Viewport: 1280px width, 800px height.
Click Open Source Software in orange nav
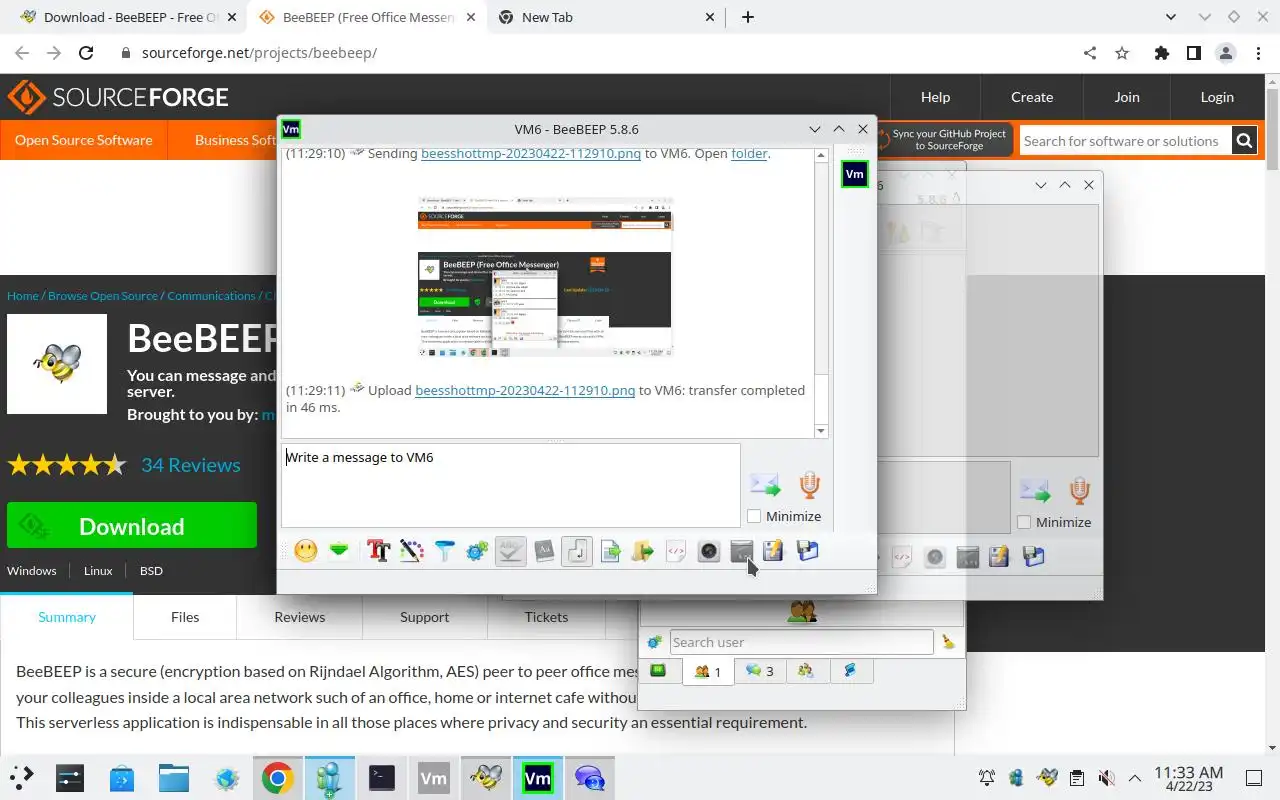84,140
